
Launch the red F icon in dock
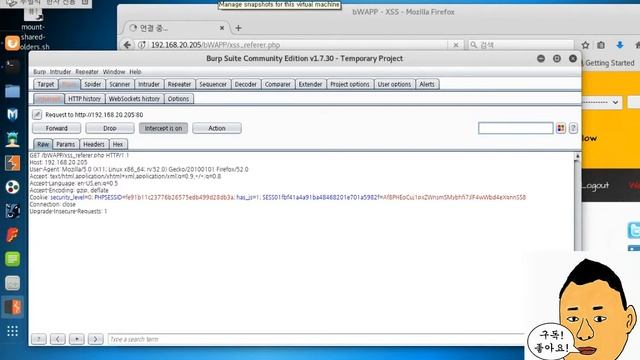tap(12, 235)
